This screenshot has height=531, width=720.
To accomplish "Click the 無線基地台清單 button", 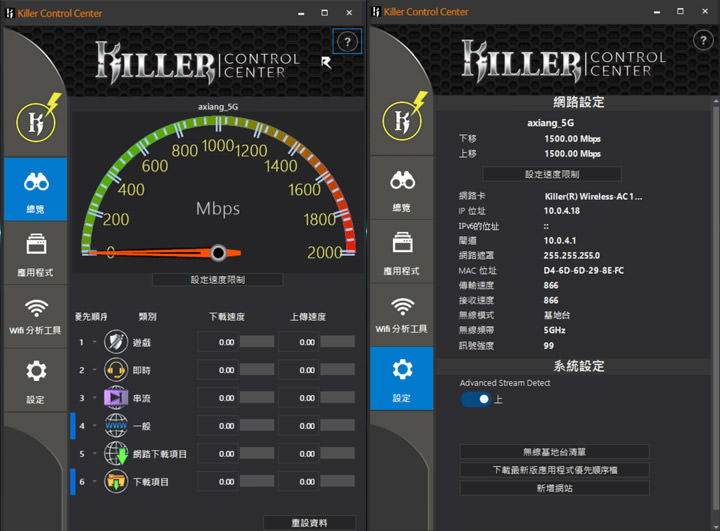I will 554,452.
